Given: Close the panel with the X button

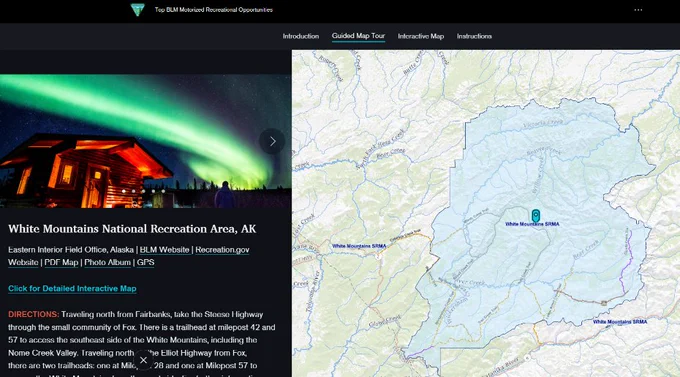Looking at the screenshot, I should coord(144,360).
